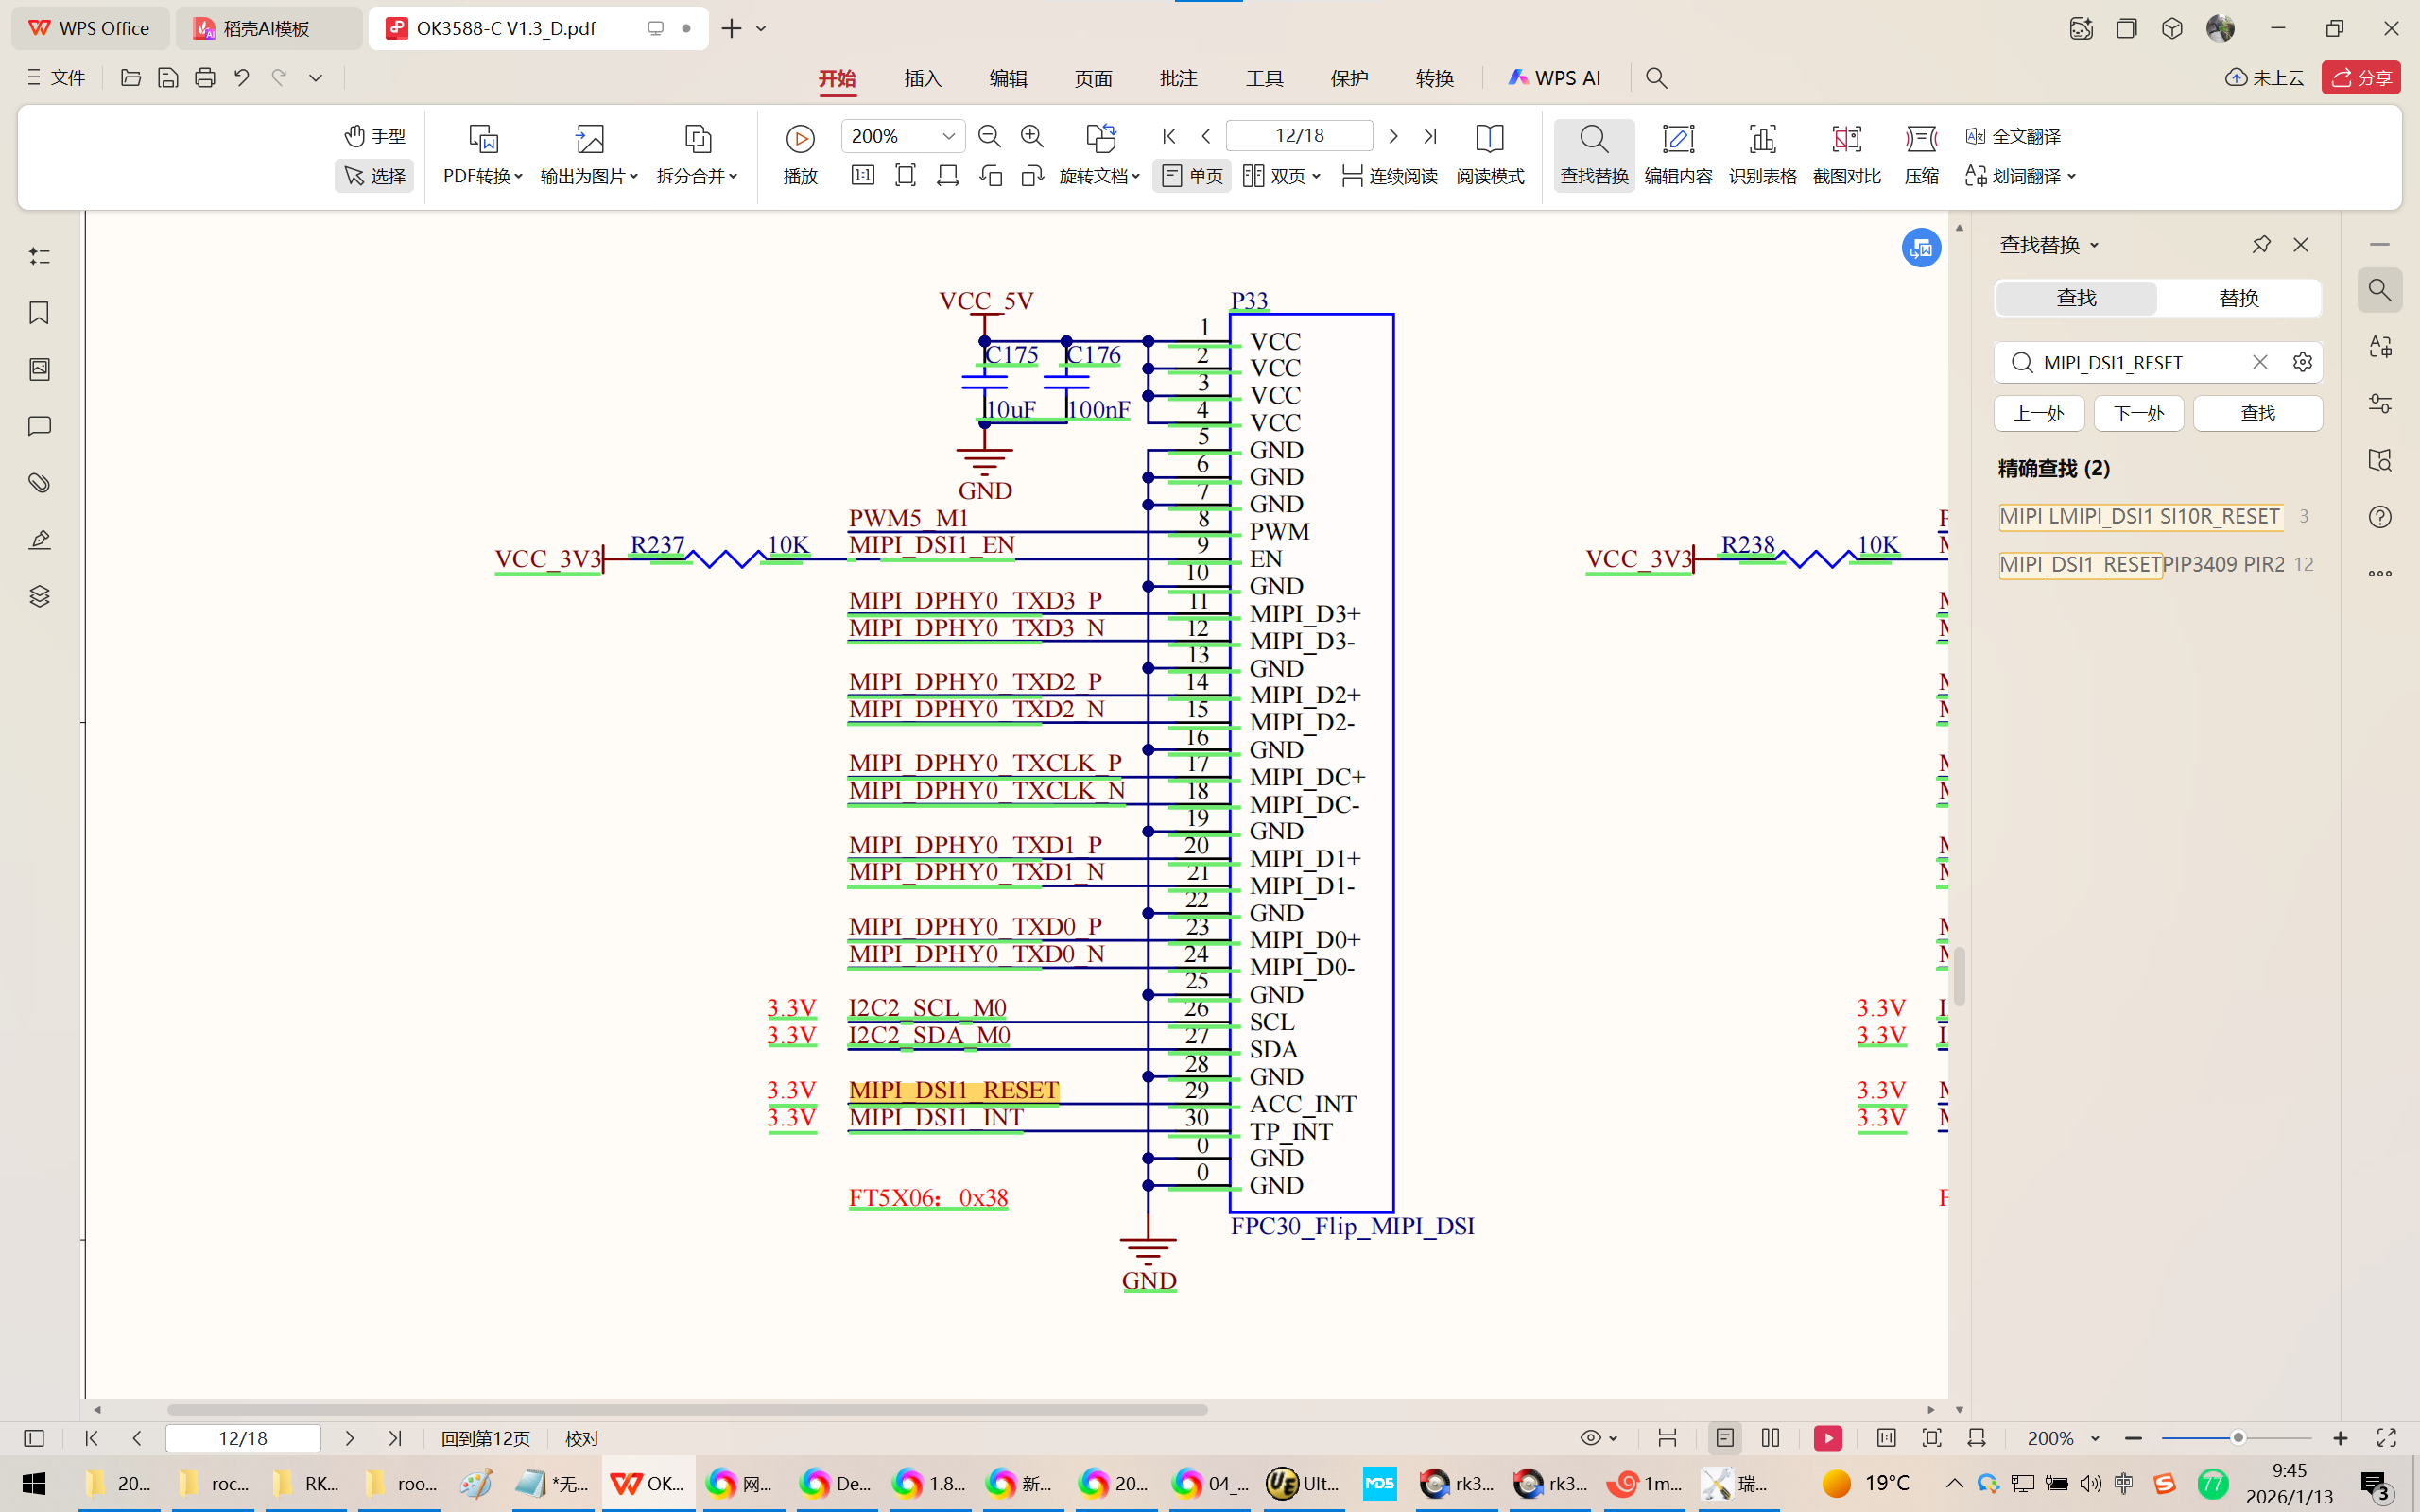2420x1512 pixels.
Task: Click the 下一处 next result button
Action: coord(2138,413)
